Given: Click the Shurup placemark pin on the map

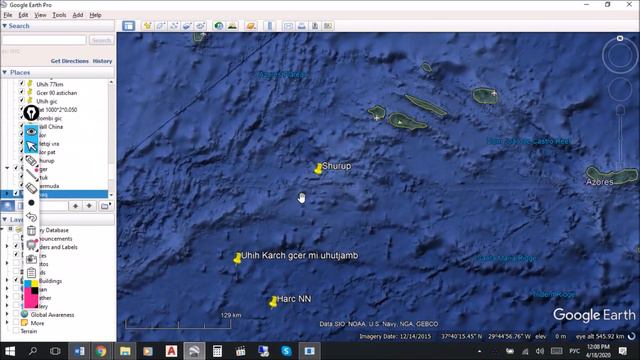Looking at the screenshot, I should pos(318,169).
